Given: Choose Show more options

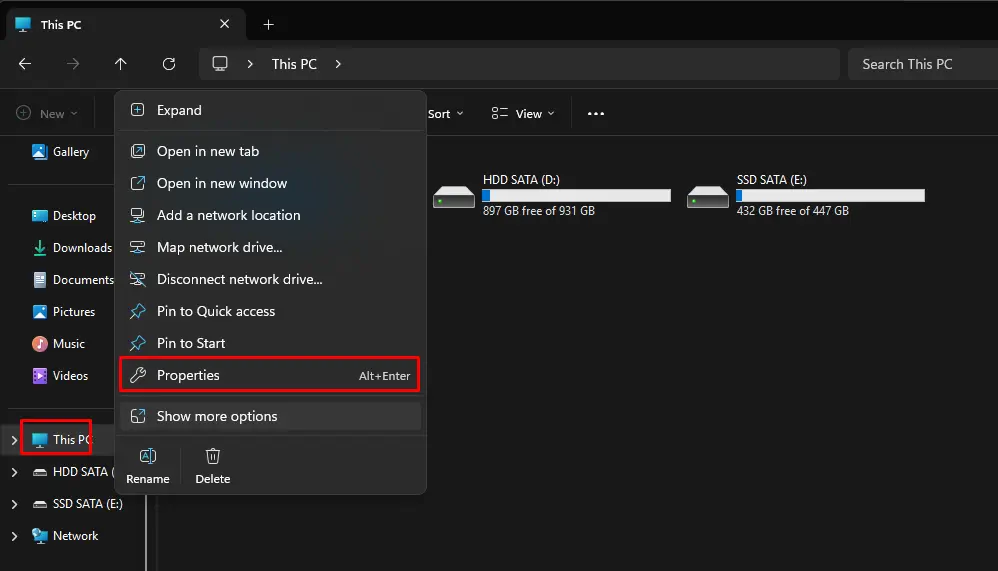Looking at the screenshot, I should click(270, 416).
